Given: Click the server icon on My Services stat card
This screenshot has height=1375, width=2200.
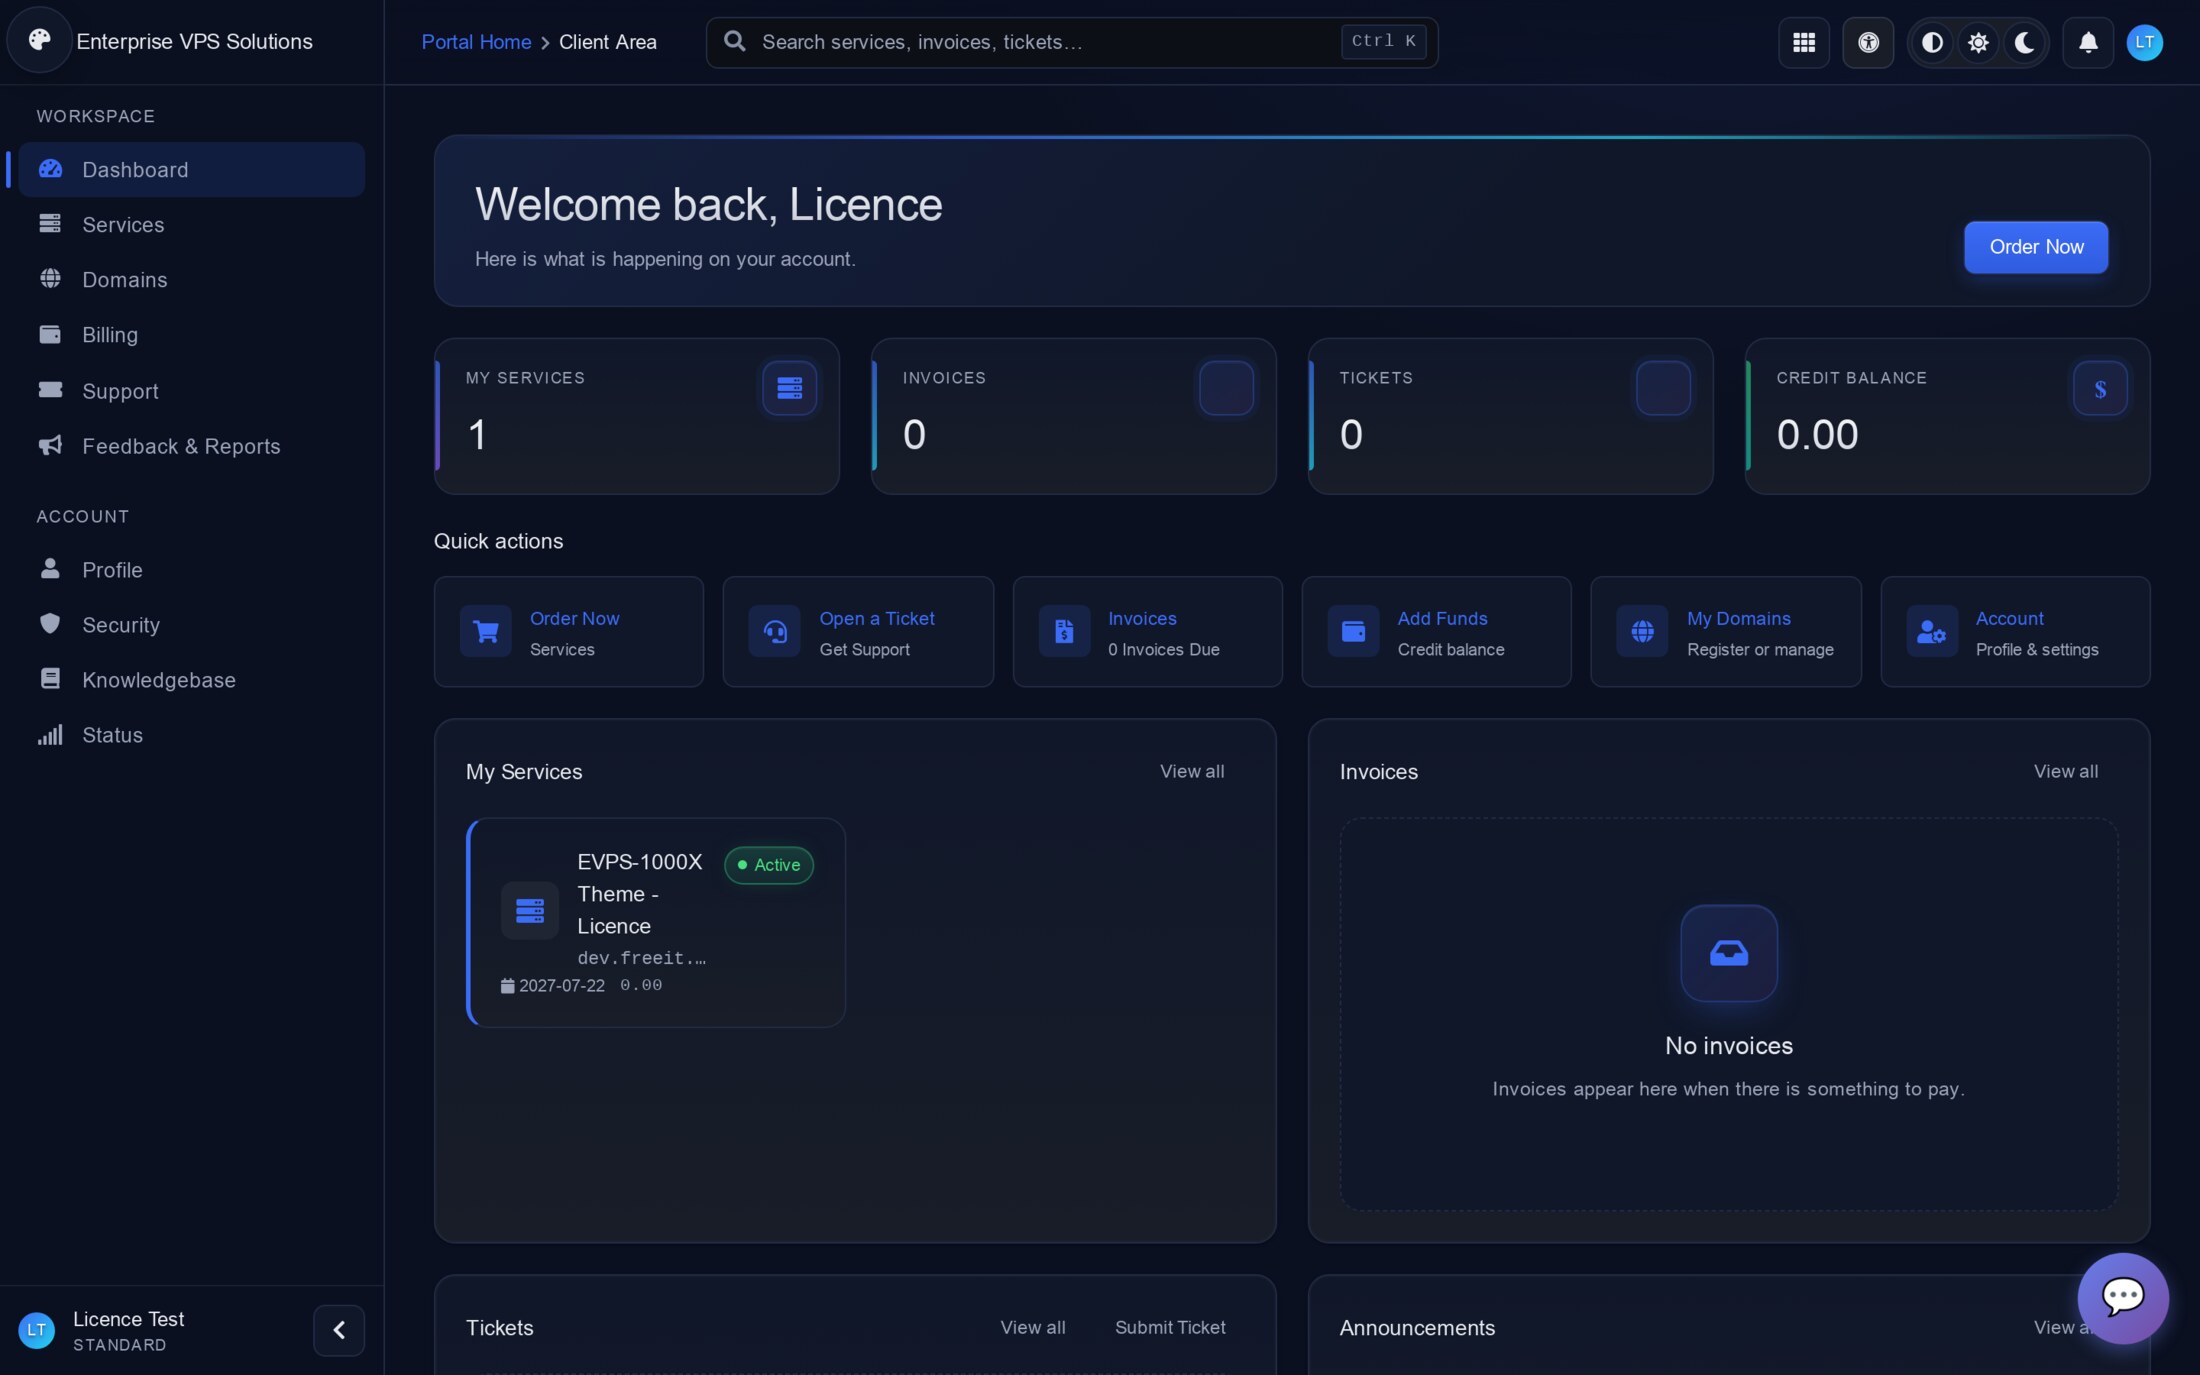Looking at the screenshot, I should coord(789,388).
